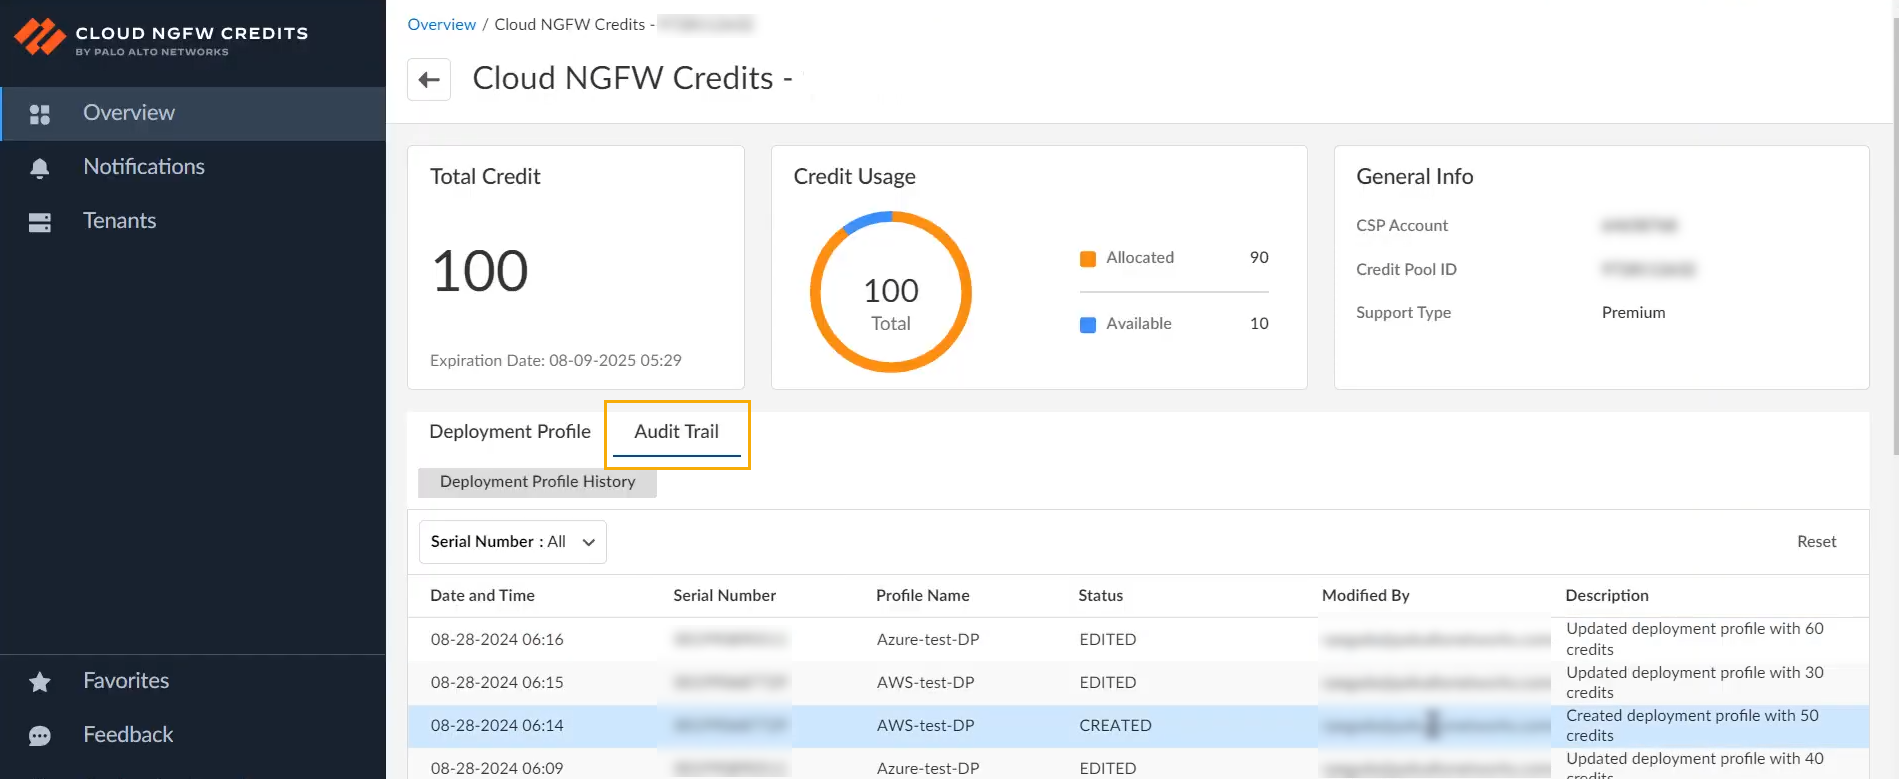Click EDITED status in the 06:16 row
The height and width of the screenshot is (779, 1899).
(x=1107, y=640)
